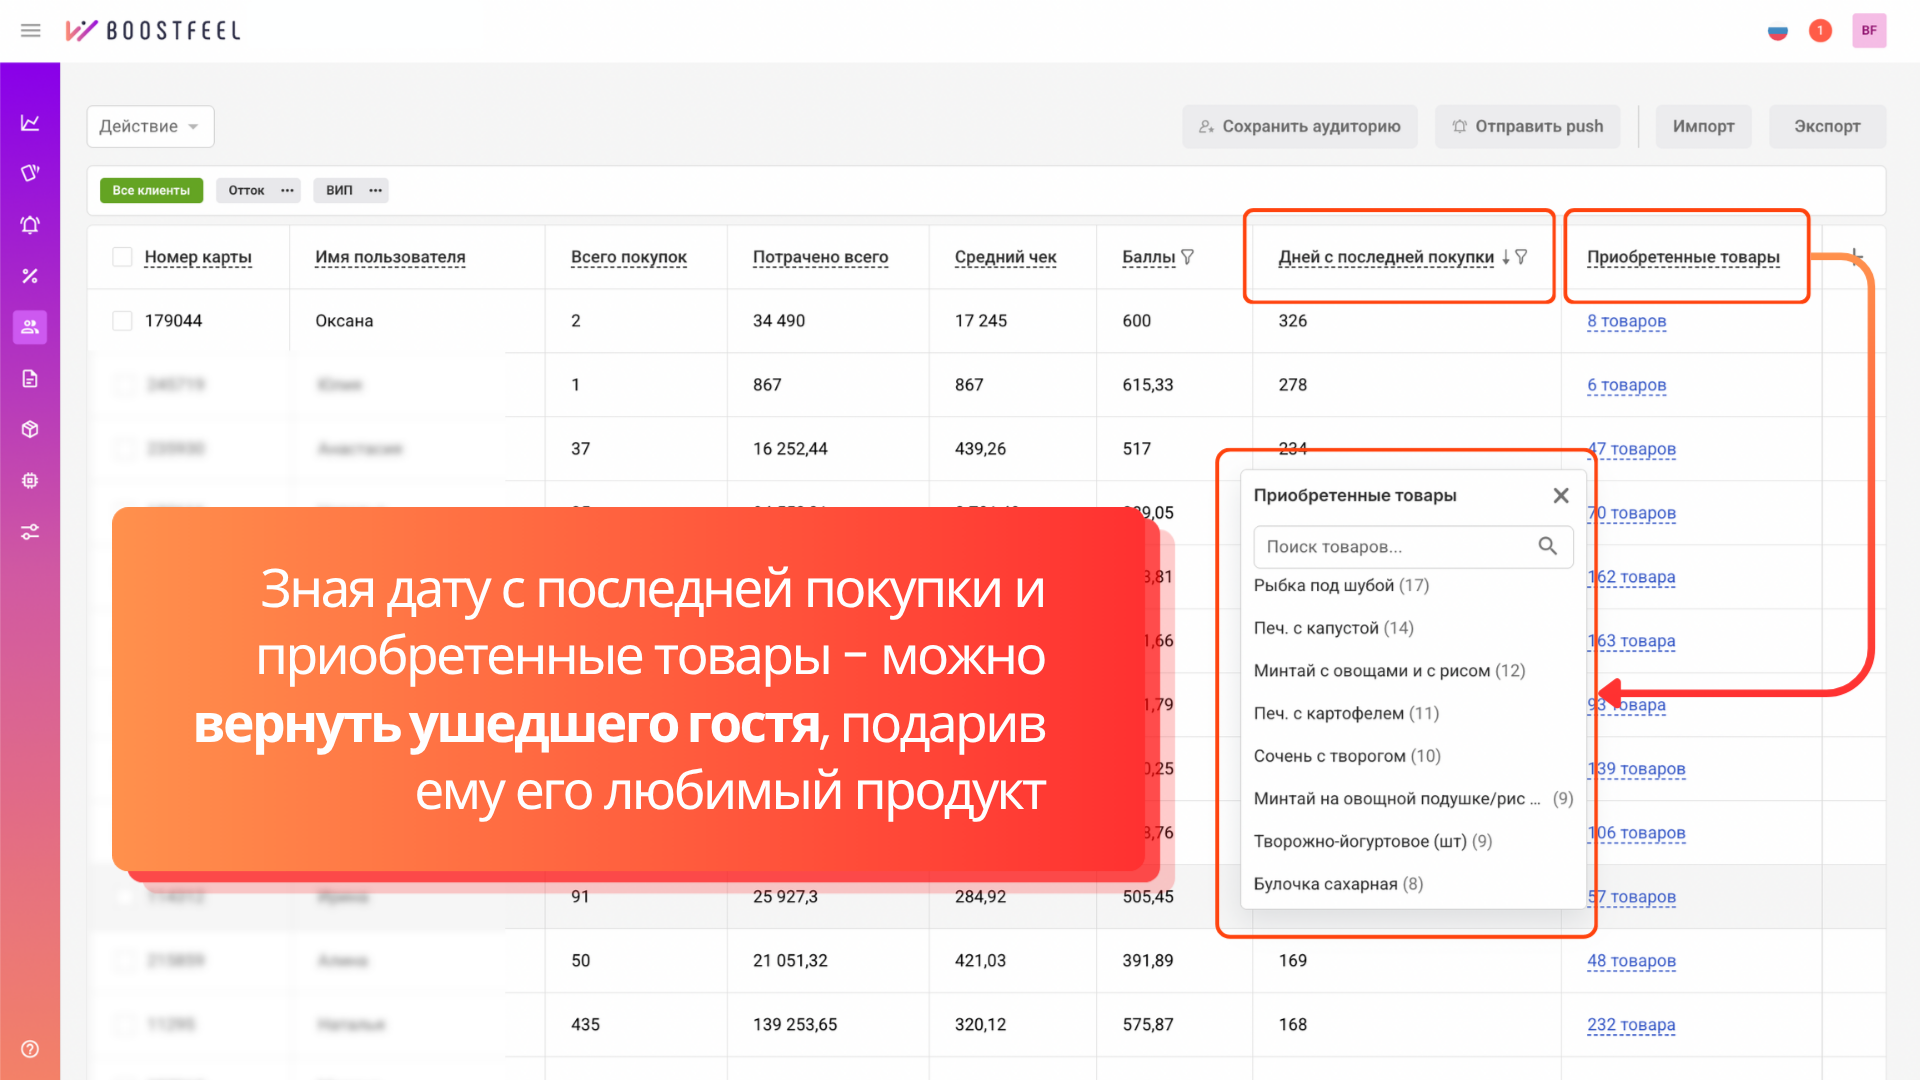Open the three-dot menu of ВИП segment

click(376, 190)
